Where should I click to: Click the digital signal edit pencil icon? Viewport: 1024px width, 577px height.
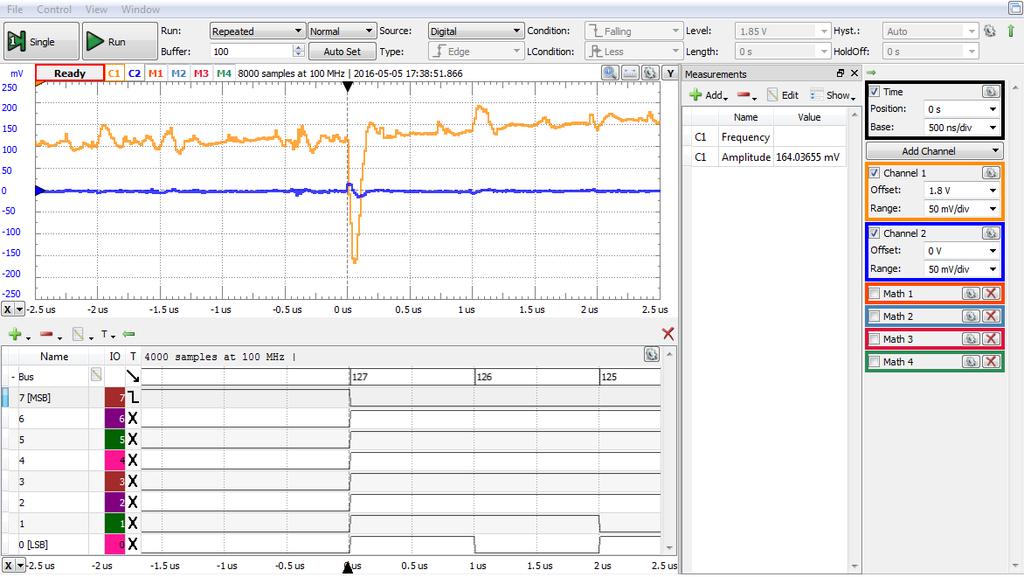coord(81,334)
